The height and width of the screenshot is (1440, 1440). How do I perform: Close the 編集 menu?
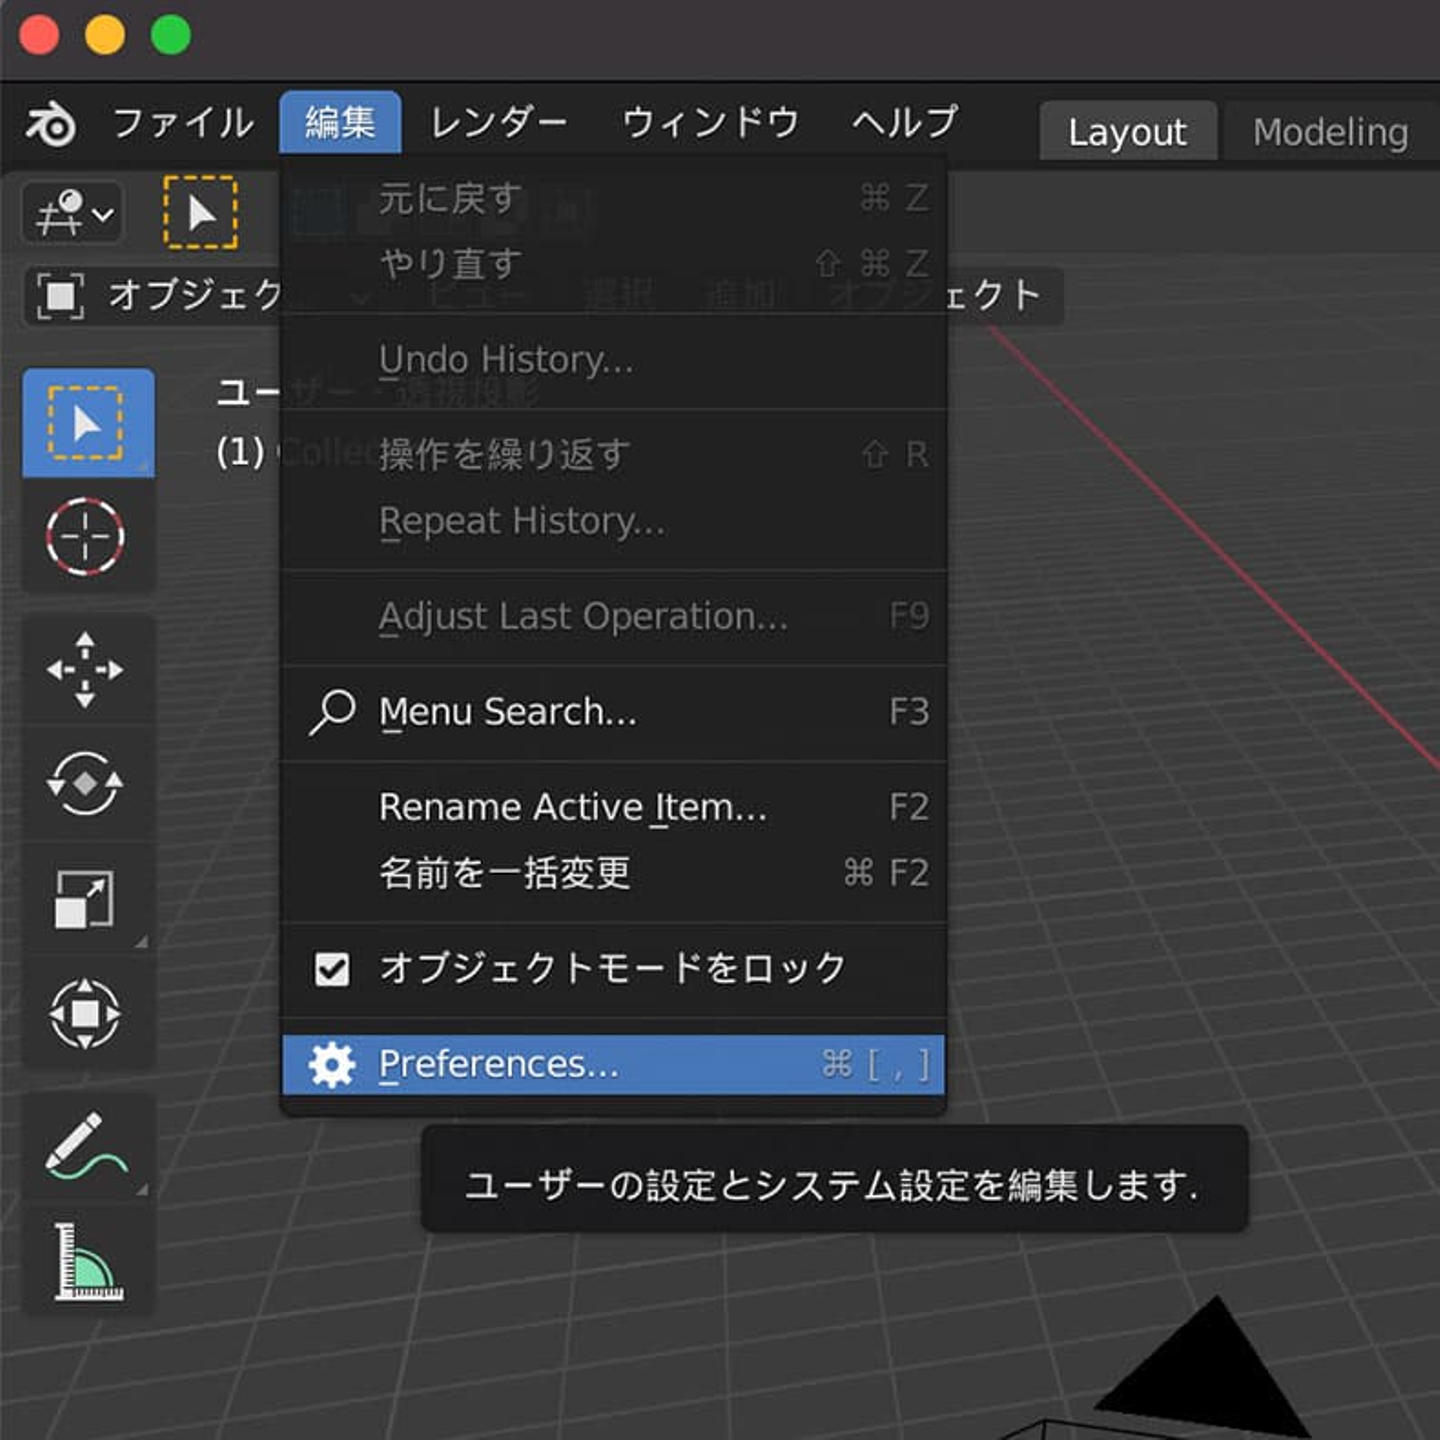[340, 123]
